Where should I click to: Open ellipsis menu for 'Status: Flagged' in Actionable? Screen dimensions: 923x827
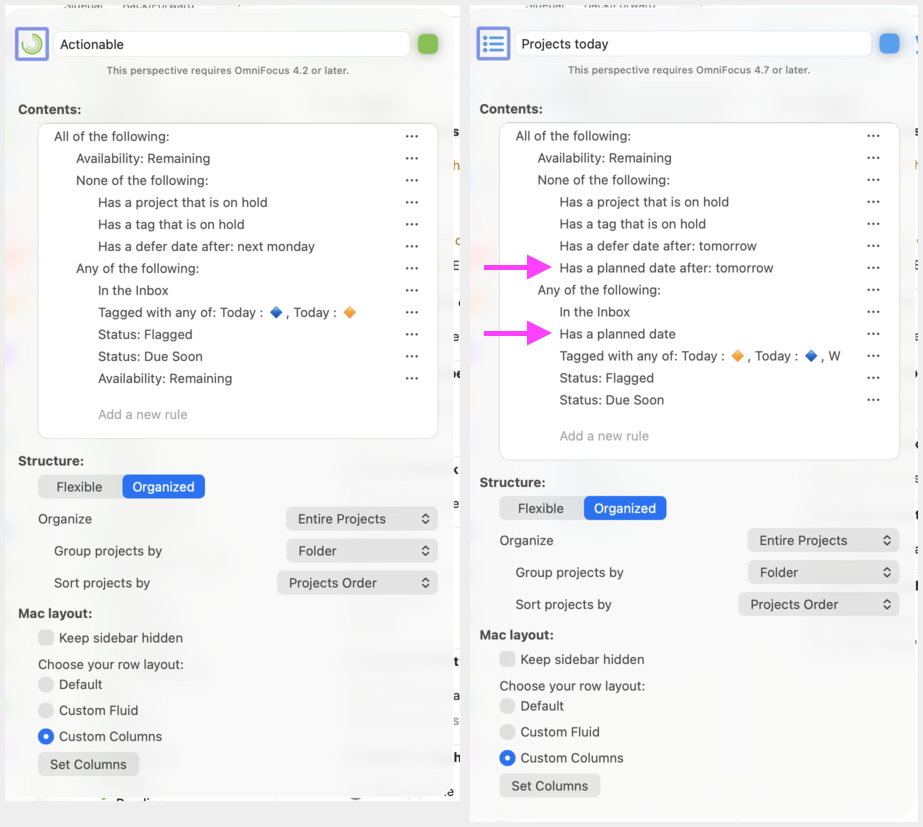point(411,335)
